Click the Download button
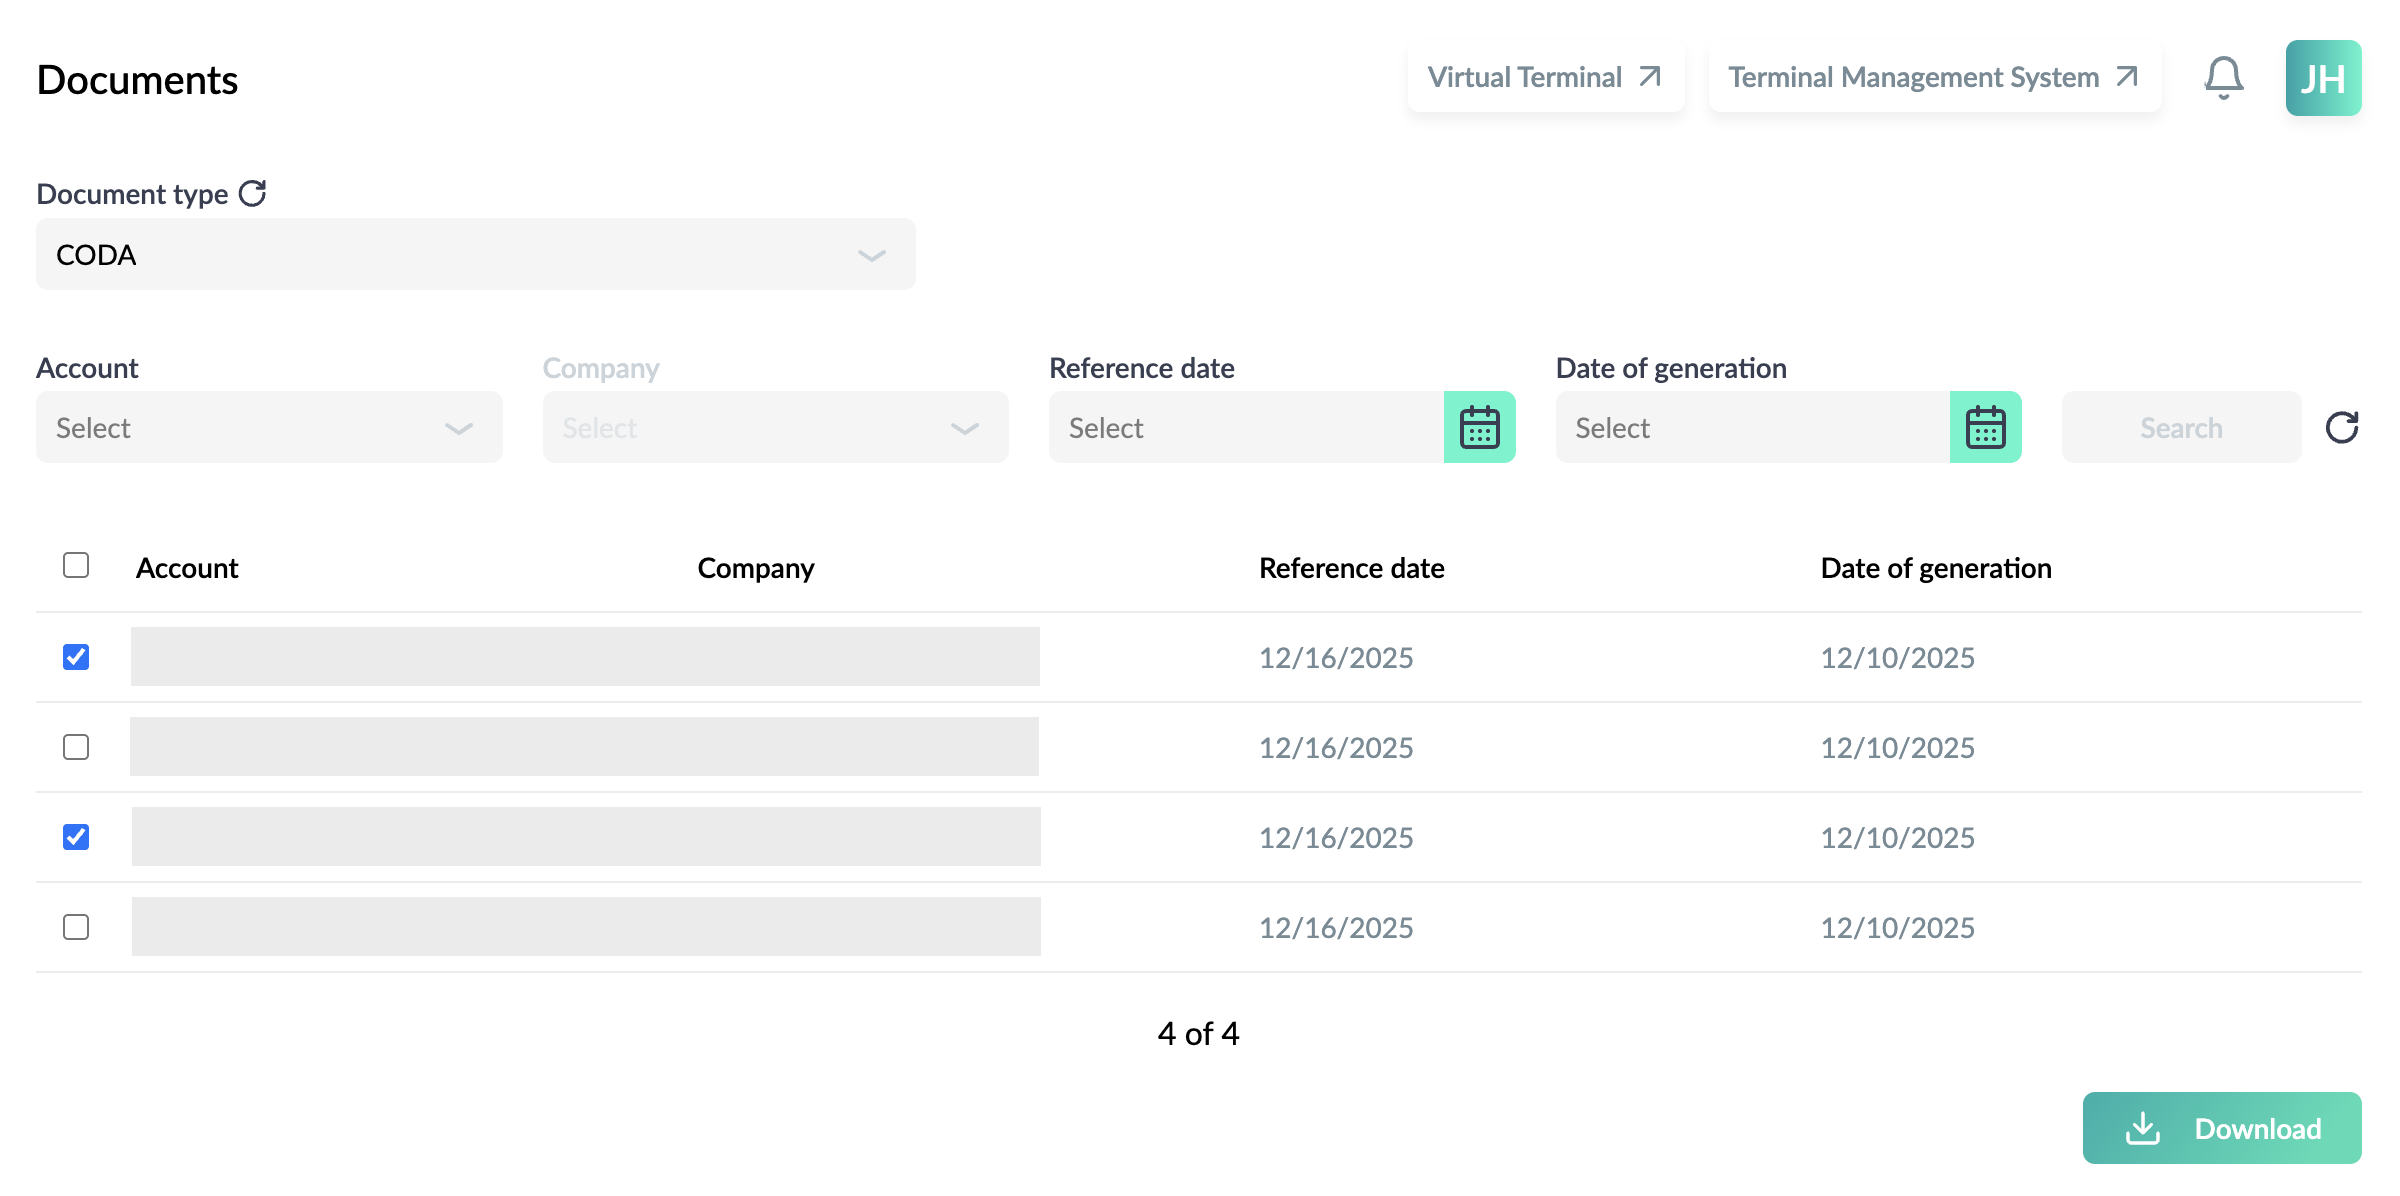The image size is (2400, 1196). [2222, 1128]
